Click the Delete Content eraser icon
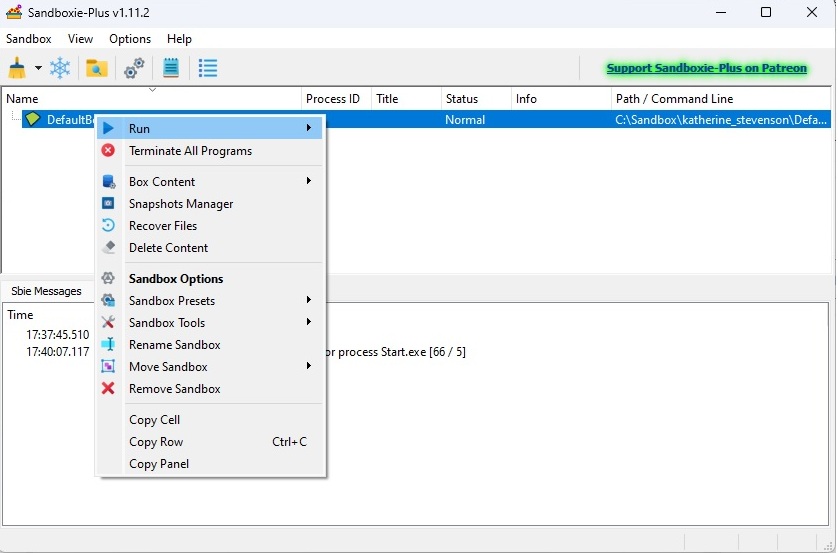The image size is (838, 553). [108, 248]
